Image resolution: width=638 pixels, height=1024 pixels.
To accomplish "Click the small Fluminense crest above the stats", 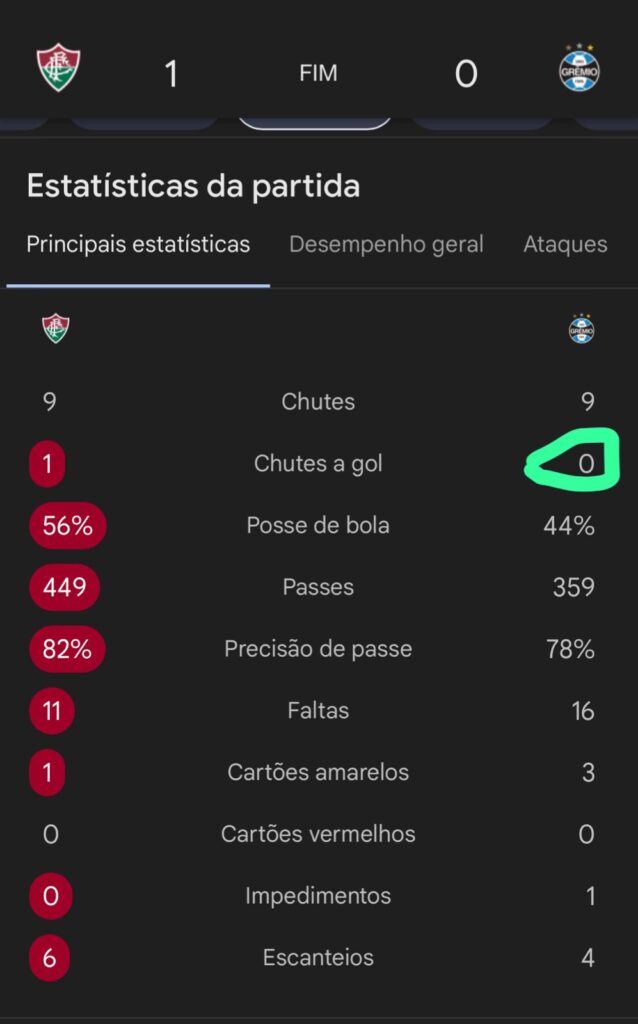I will tap(55, 328).
